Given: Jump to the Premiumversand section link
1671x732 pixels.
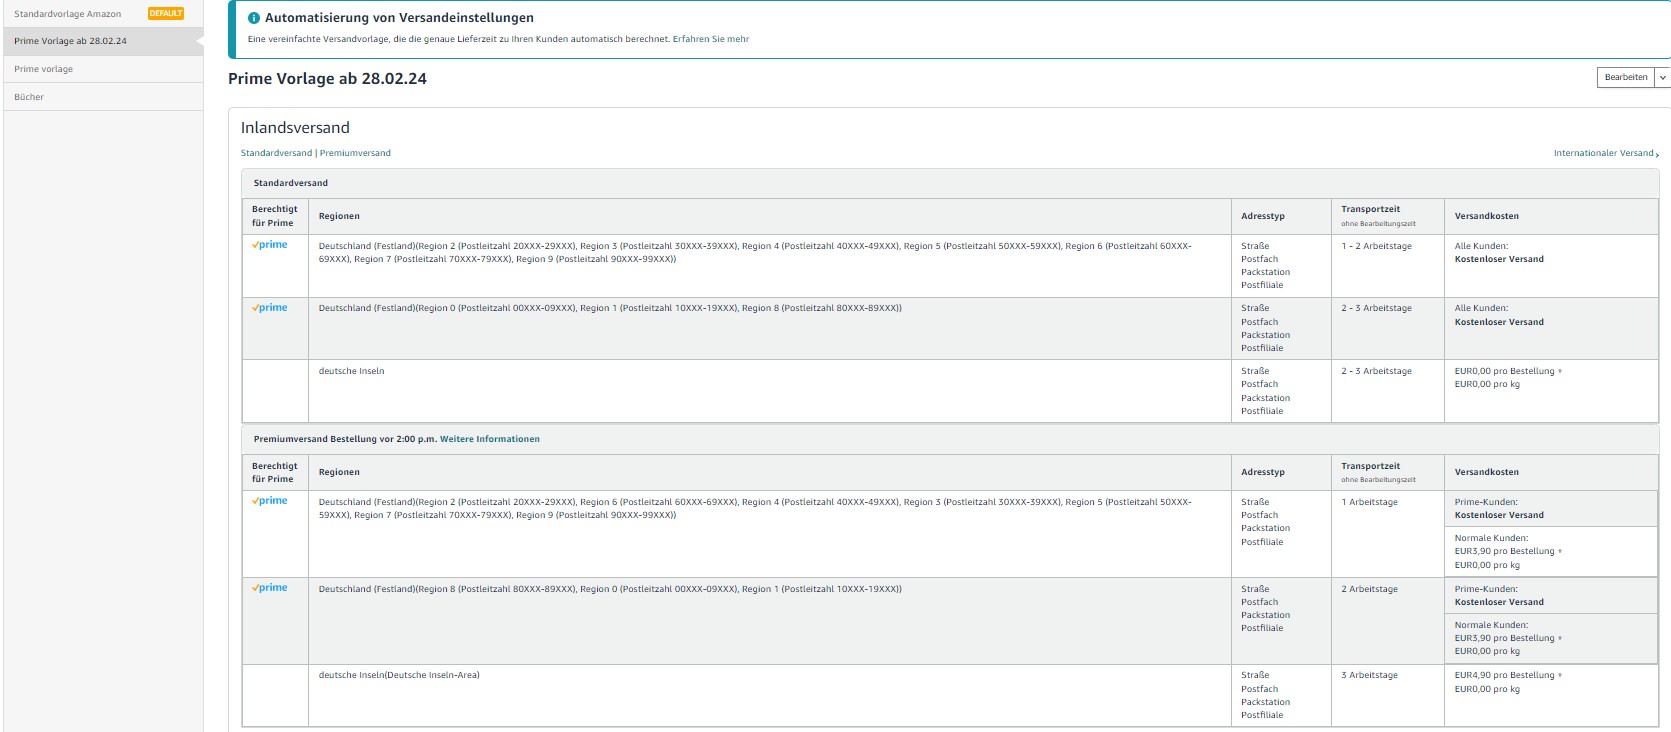Looking at the screenshot, I should coord(355,153).
